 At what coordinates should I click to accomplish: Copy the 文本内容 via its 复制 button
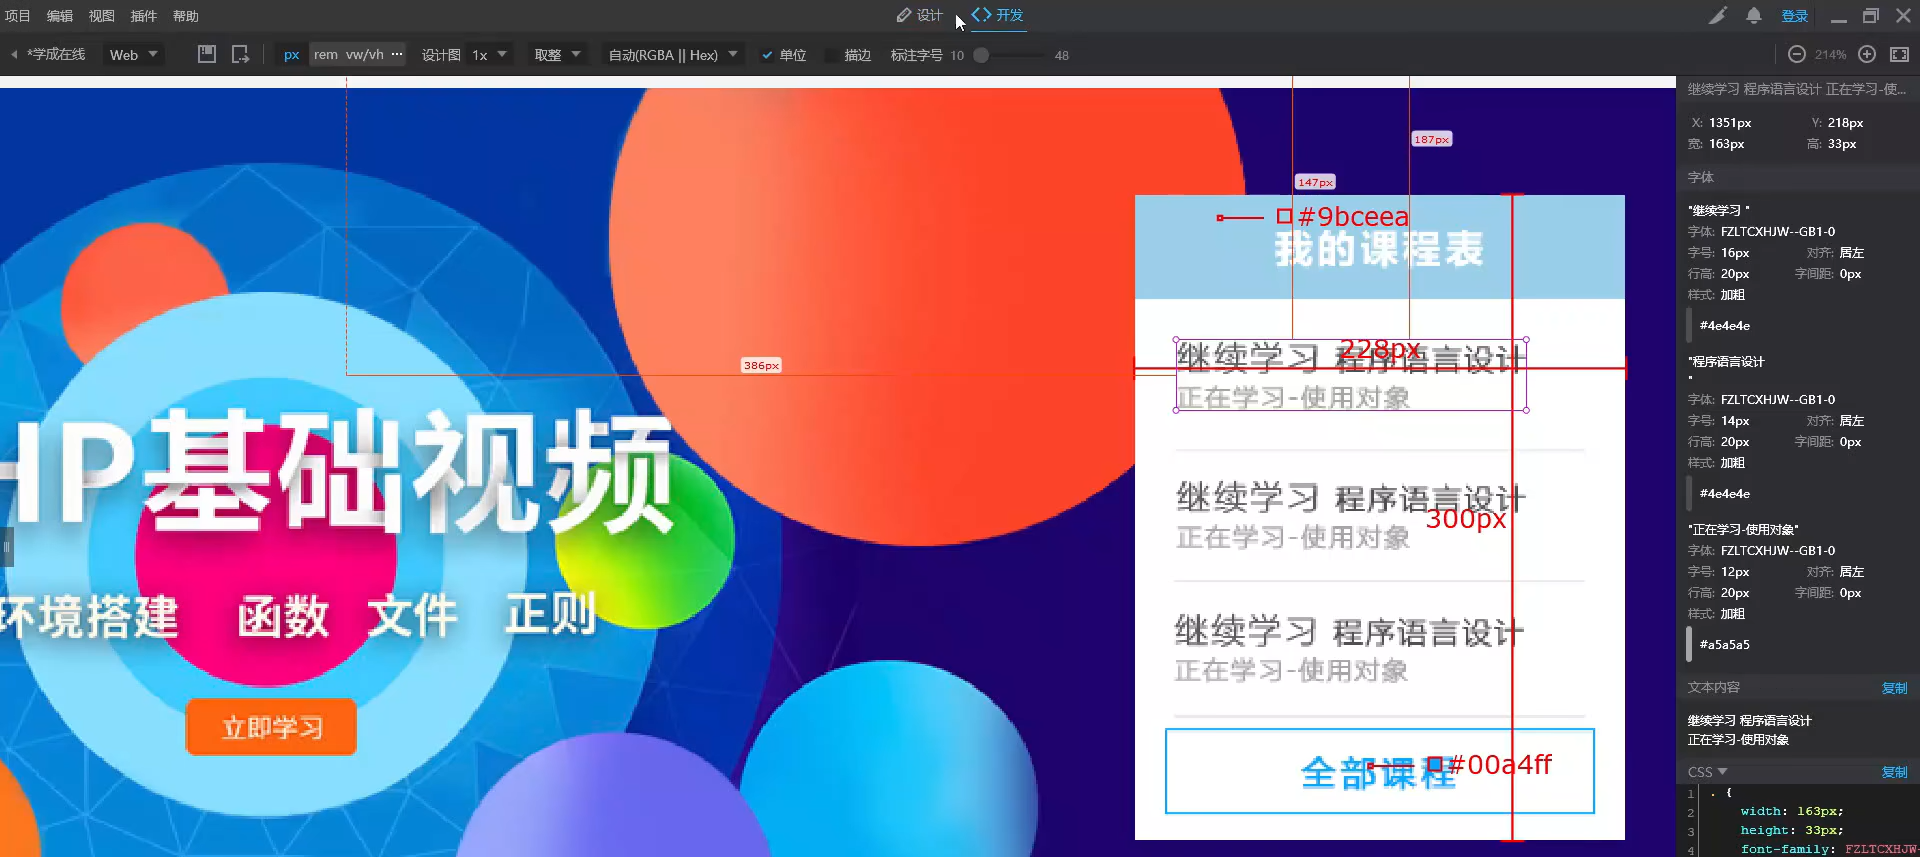pos(1895,688)
